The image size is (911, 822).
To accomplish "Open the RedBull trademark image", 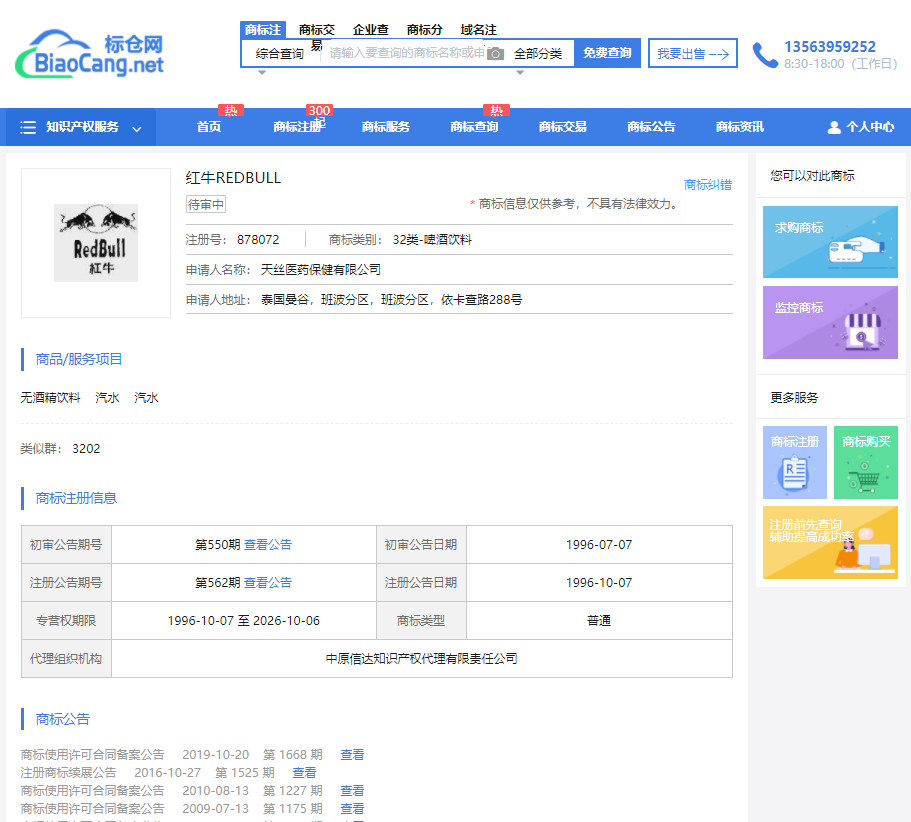I will coord(96,243).
